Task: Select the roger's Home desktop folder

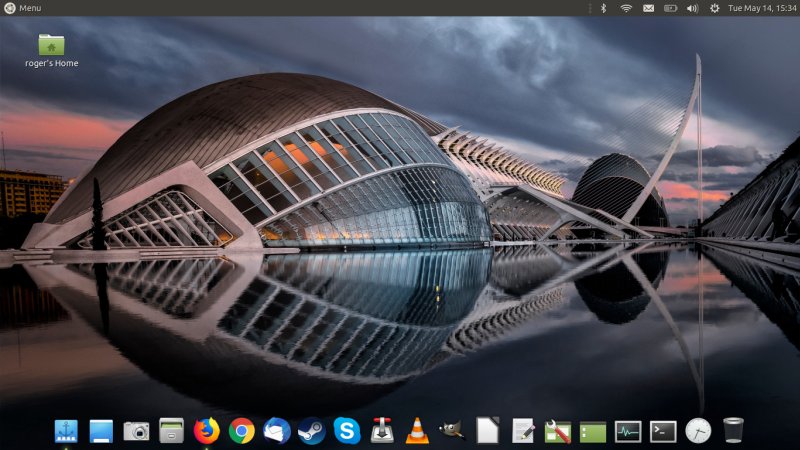Action: [51, 45]
